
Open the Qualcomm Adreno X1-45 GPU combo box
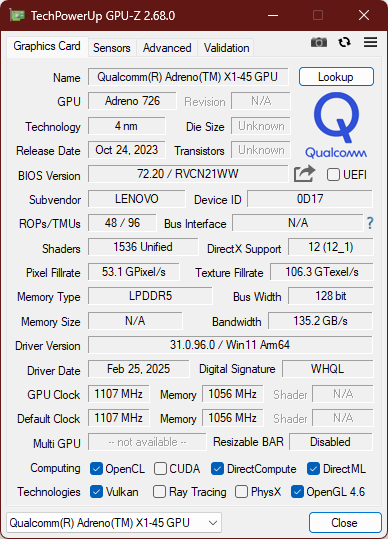click(x=114, y=523)
